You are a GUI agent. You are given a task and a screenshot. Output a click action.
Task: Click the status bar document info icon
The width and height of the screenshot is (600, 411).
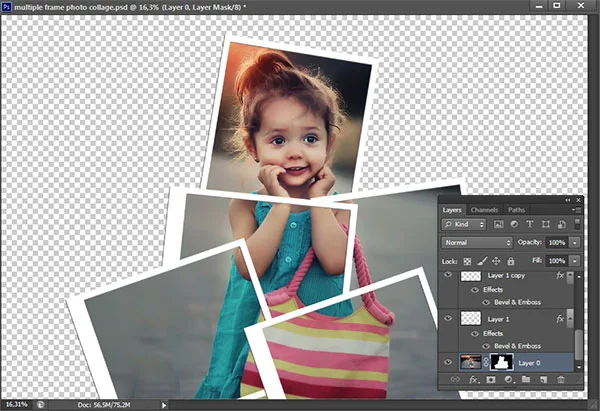[41, 404]
